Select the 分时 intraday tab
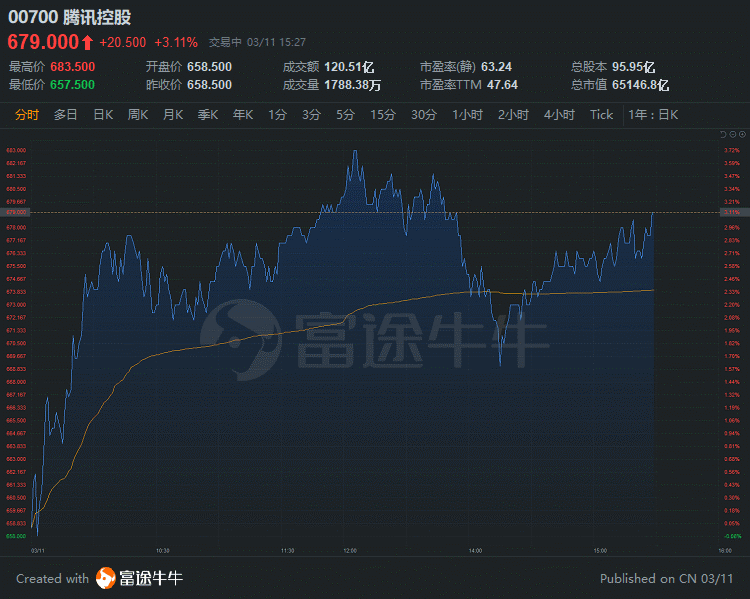The width and height of the screenshot is (750, 599). tap(27, 115)
